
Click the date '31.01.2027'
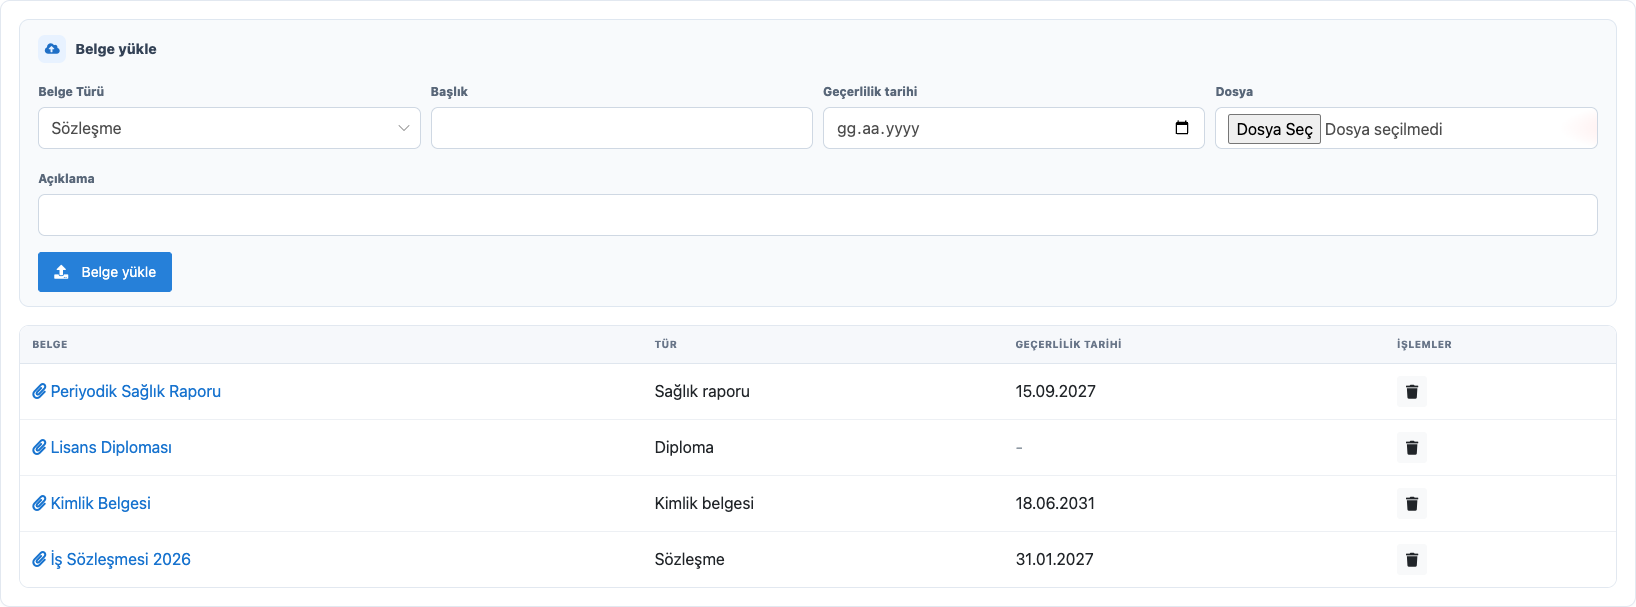(1054, 559)
